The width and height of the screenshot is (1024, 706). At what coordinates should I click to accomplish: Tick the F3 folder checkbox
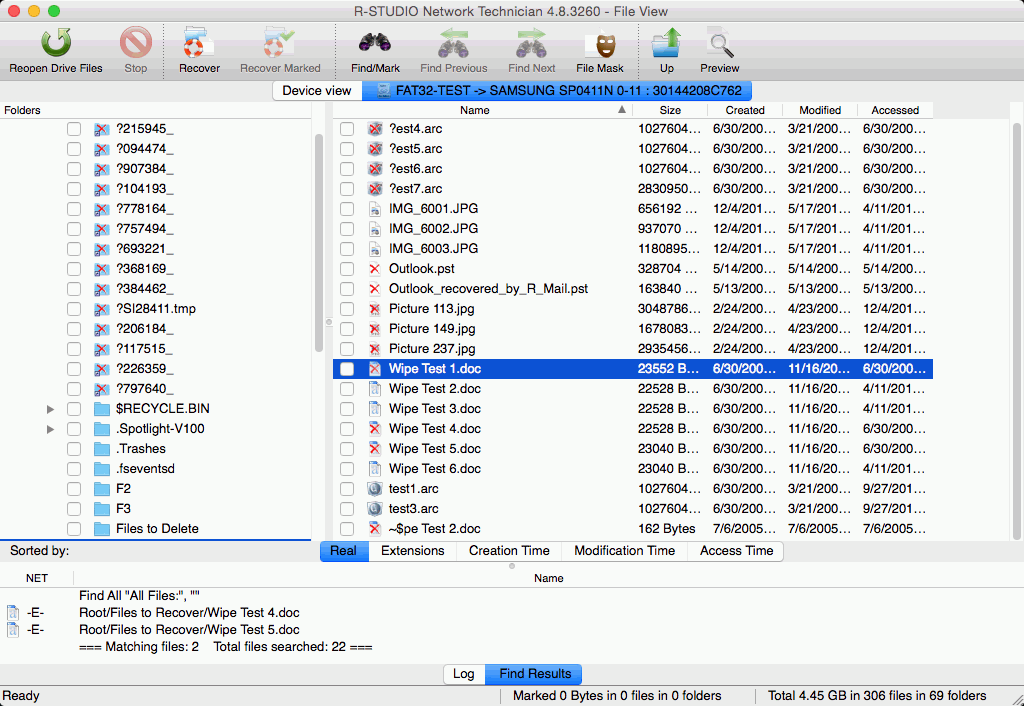pos(74,509)
